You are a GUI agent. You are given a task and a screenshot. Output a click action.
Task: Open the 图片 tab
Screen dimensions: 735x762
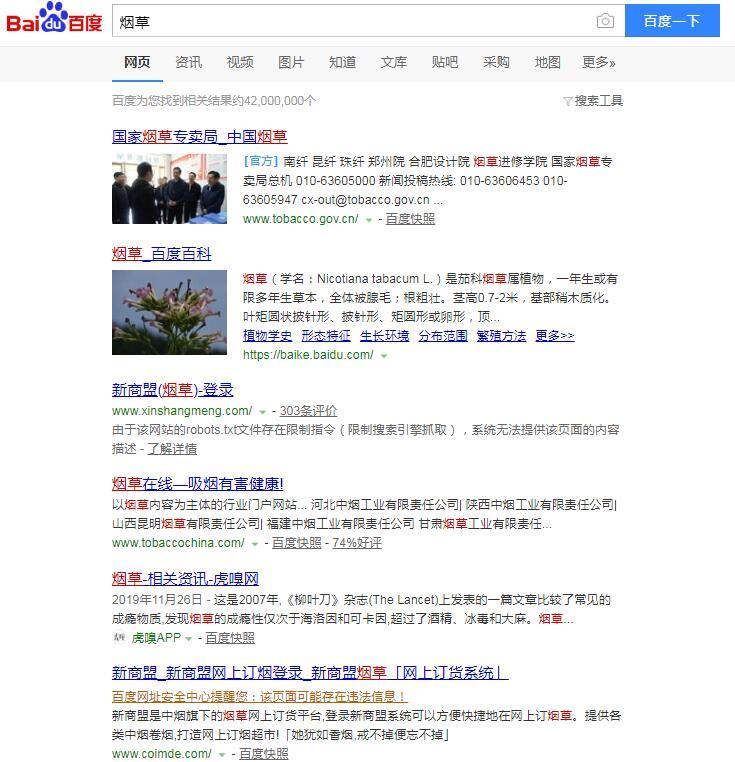tap(291, 62)
